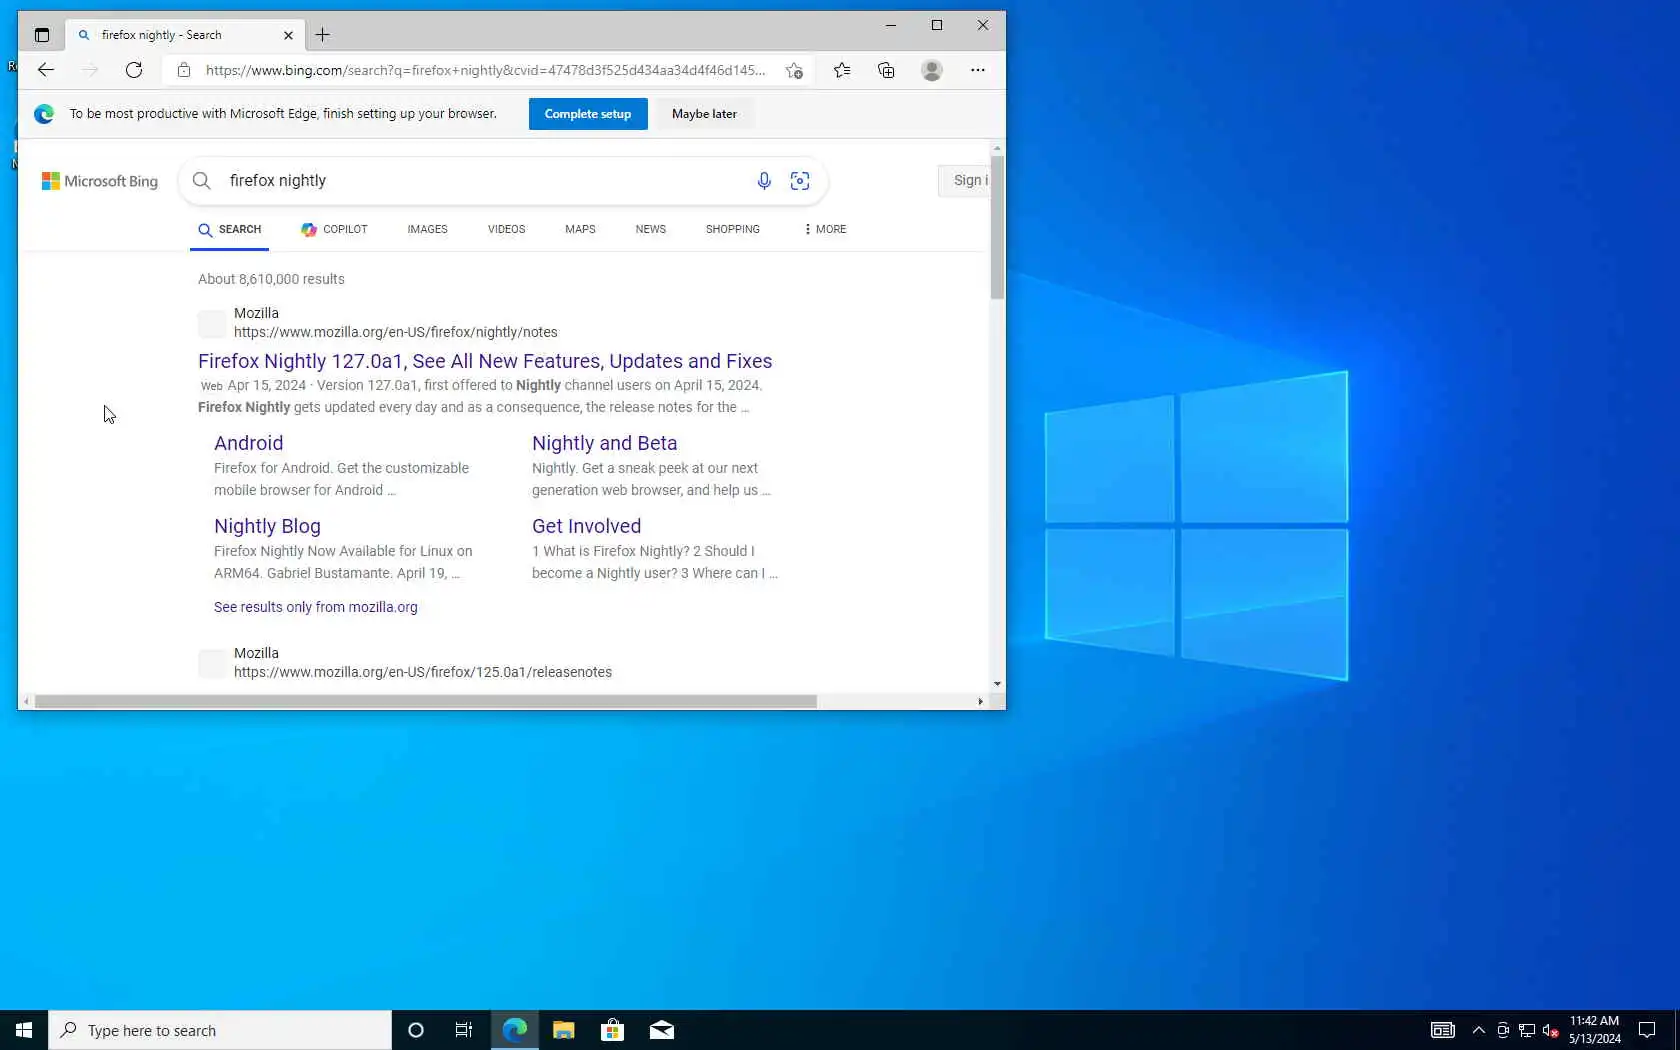Click the mozilla.org/en-US/firefox/nightly/notes URL text
The width and height of the screenshot is (1680, 1050).
pyautogui.click(x=396, y=332)
